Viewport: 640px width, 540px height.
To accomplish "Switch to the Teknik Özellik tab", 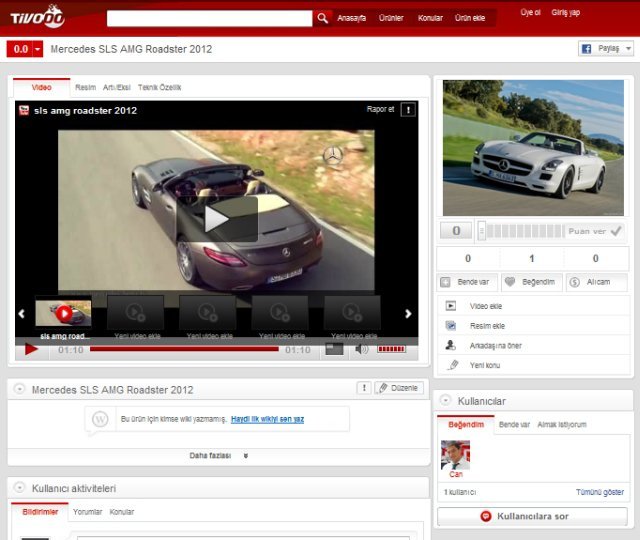I will click(x=160, y=88).
